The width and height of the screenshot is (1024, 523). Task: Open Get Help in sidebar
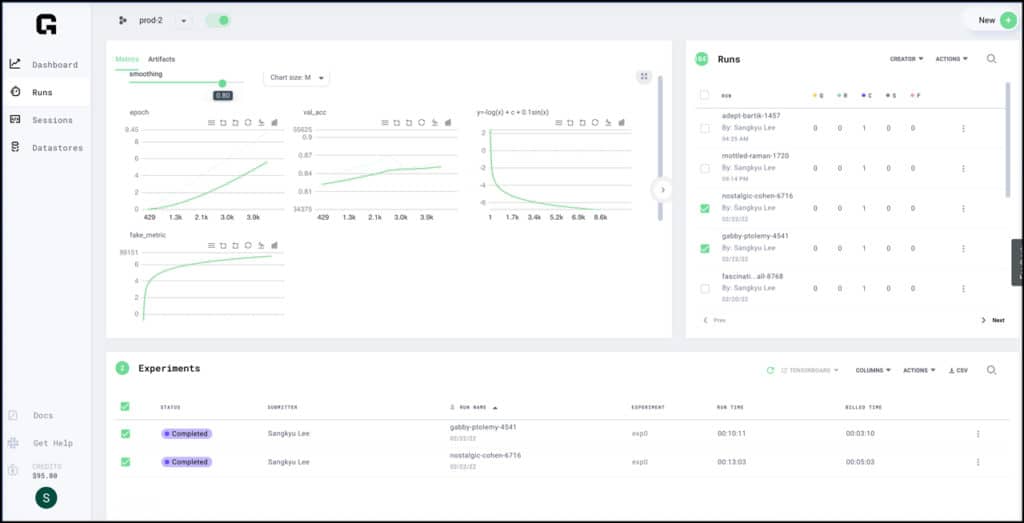pos(40,443)
